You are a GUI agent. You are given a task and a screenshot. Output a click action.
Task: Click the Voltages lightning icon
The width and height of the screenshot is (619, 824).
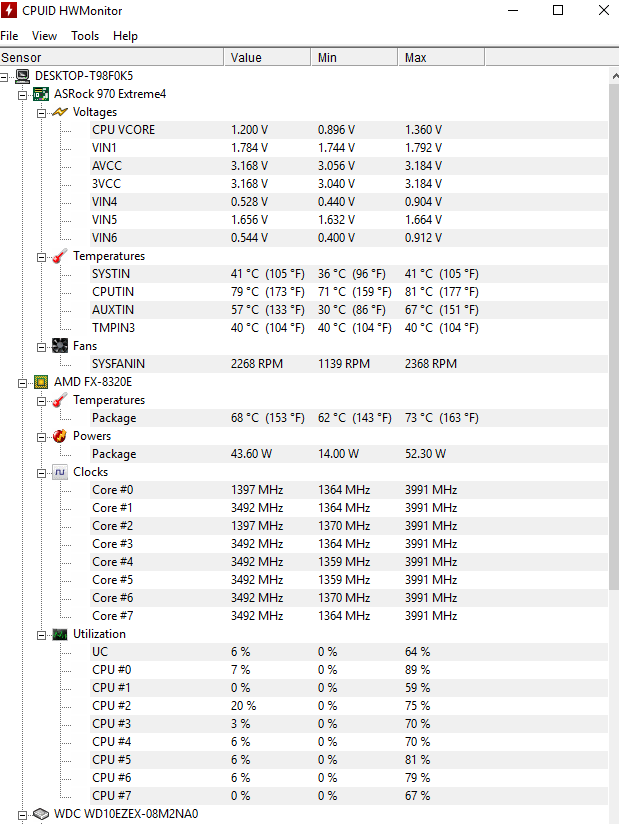(x=60, y=112)
